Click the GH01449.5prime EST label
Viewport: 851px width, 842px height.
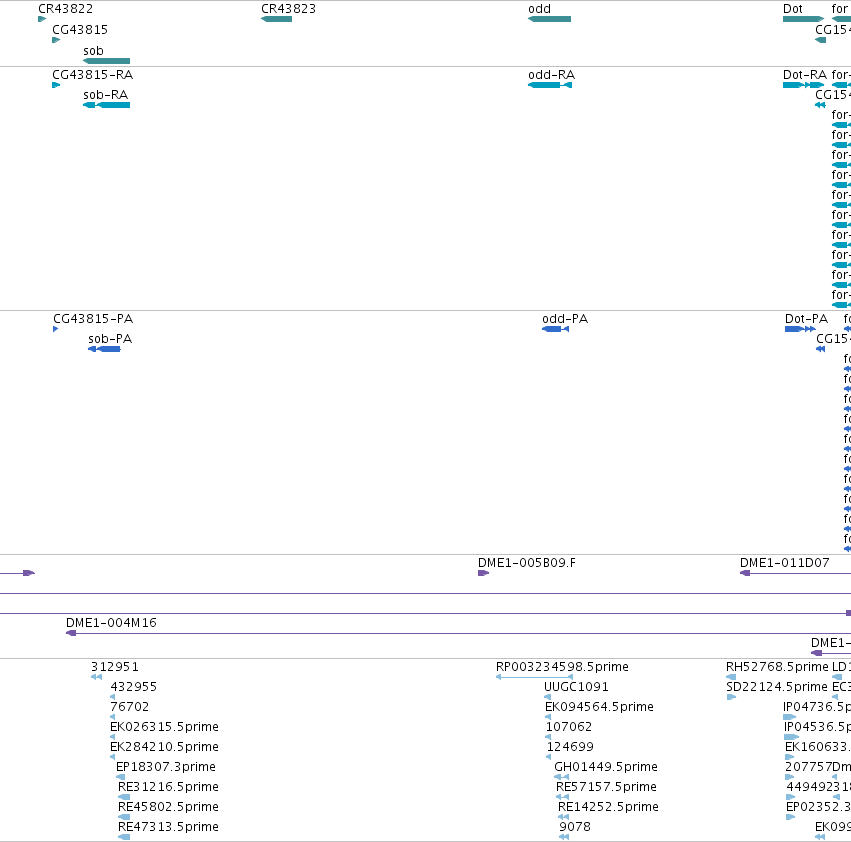tap(606, 767)
